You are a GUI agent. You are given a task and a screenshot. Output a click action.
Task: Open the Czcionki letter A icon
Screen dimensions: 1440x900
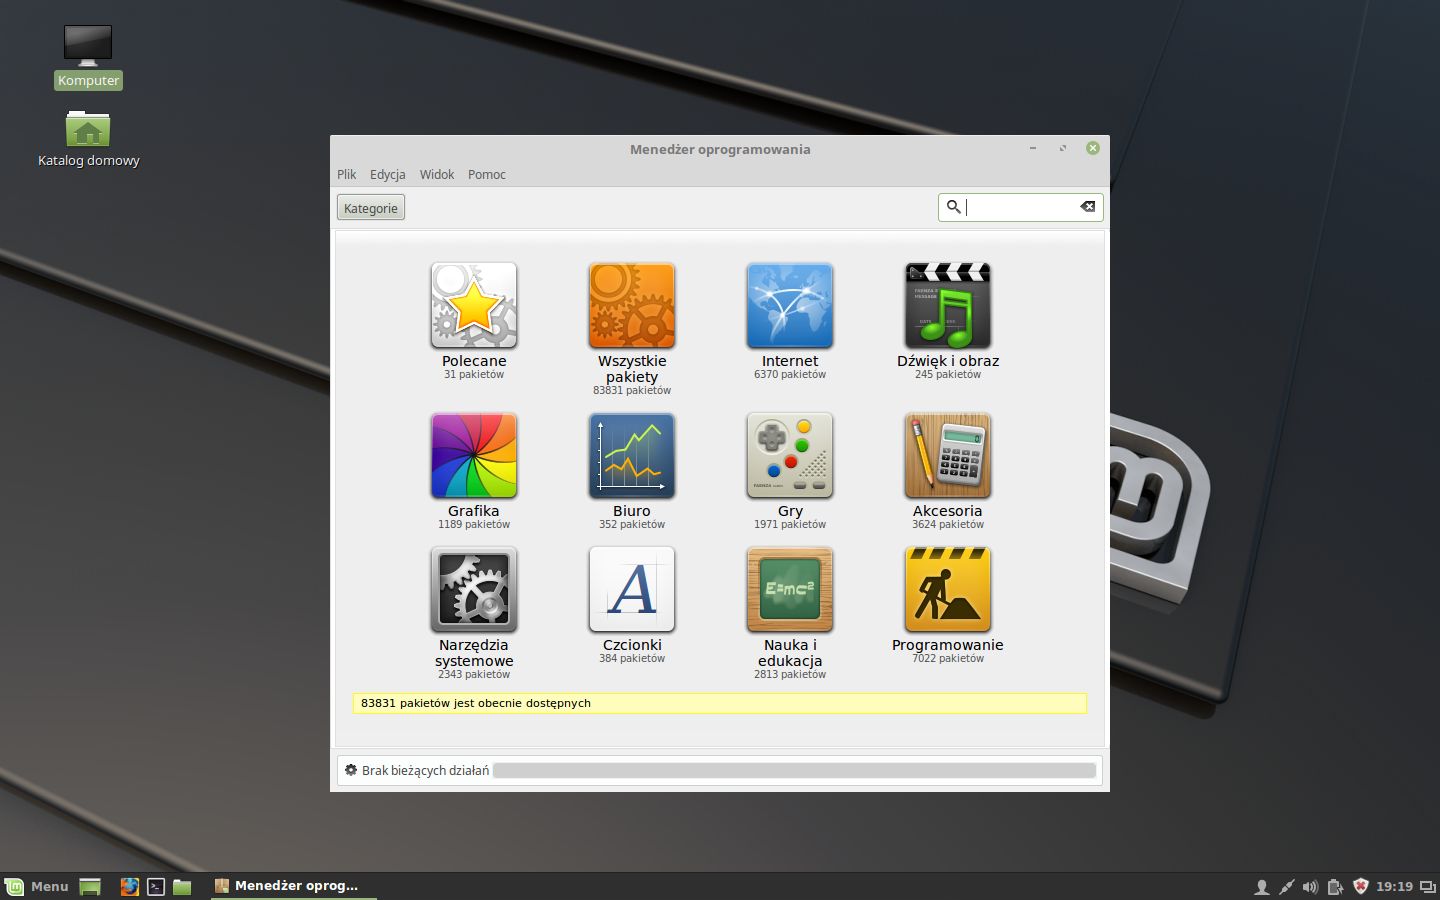click(632, 589)
